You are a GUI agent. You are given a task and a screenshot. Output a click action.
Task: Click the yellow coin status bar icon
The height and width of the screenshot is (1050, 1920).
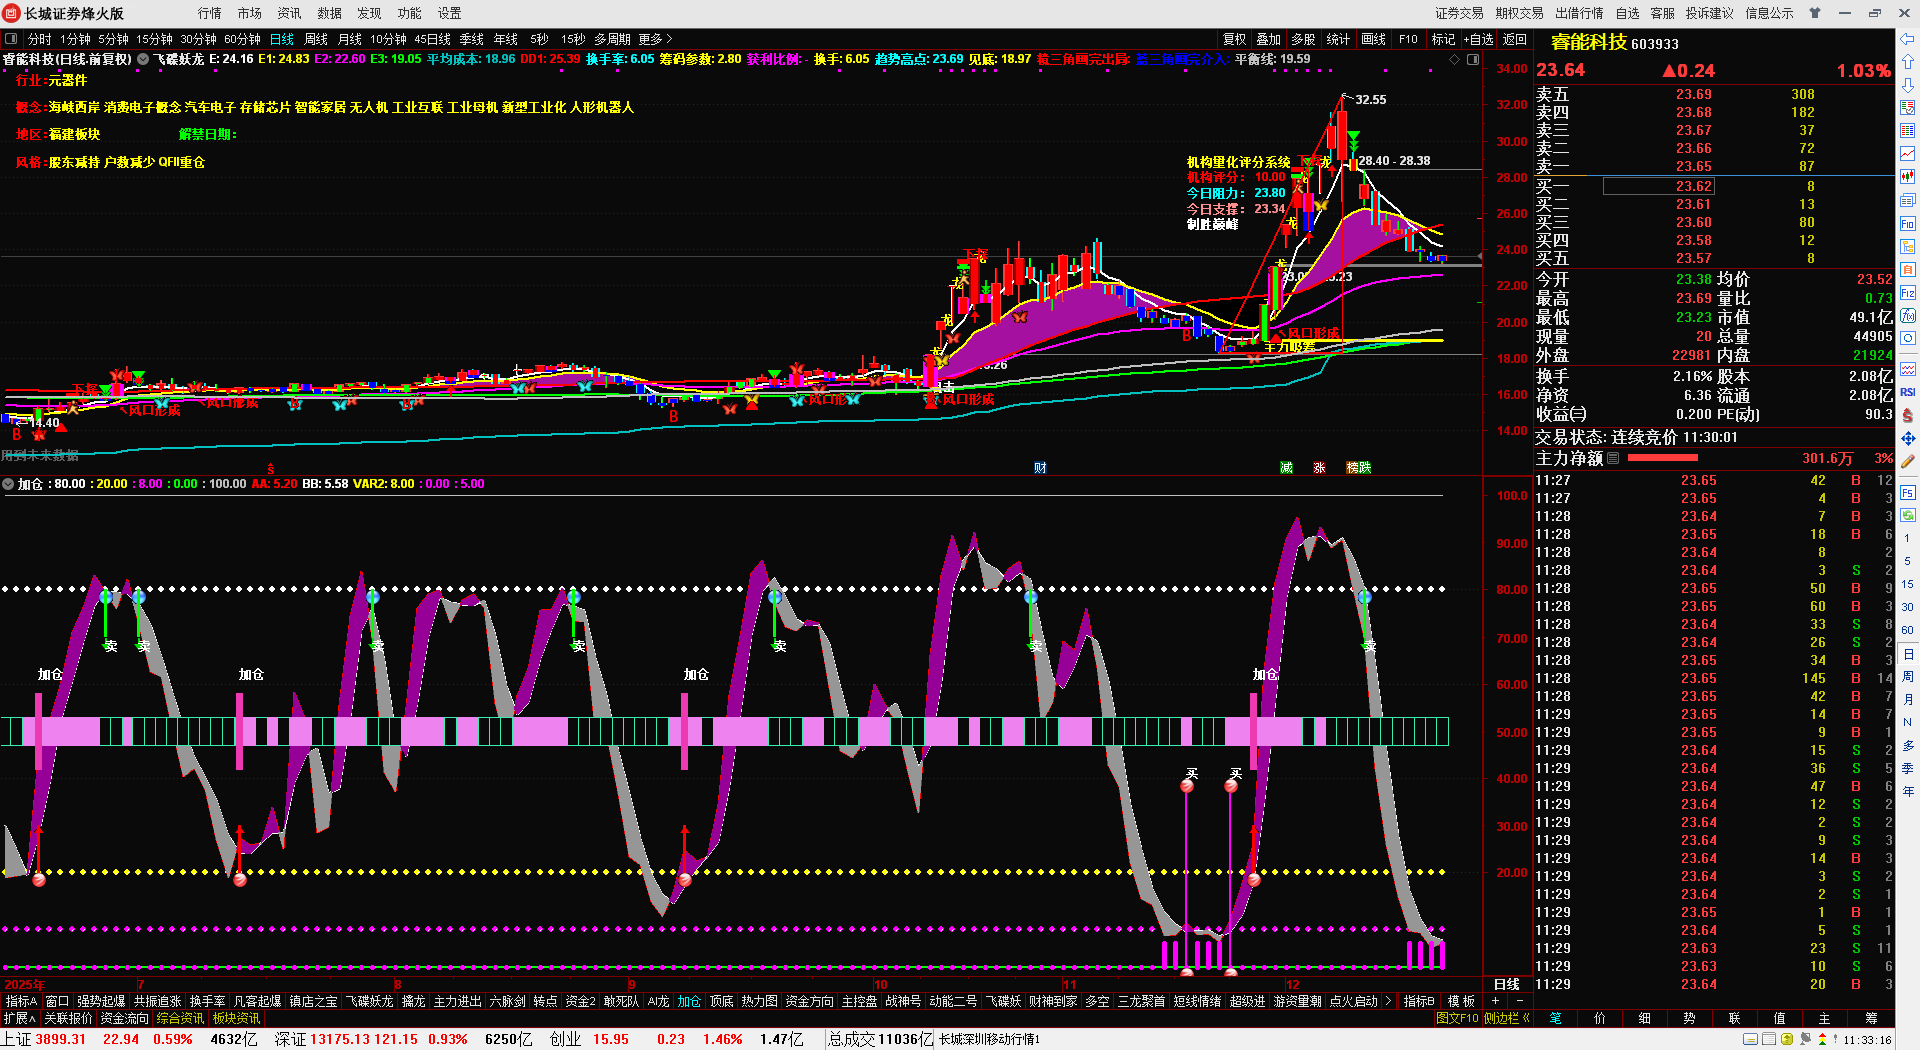pos(1787,1040)
